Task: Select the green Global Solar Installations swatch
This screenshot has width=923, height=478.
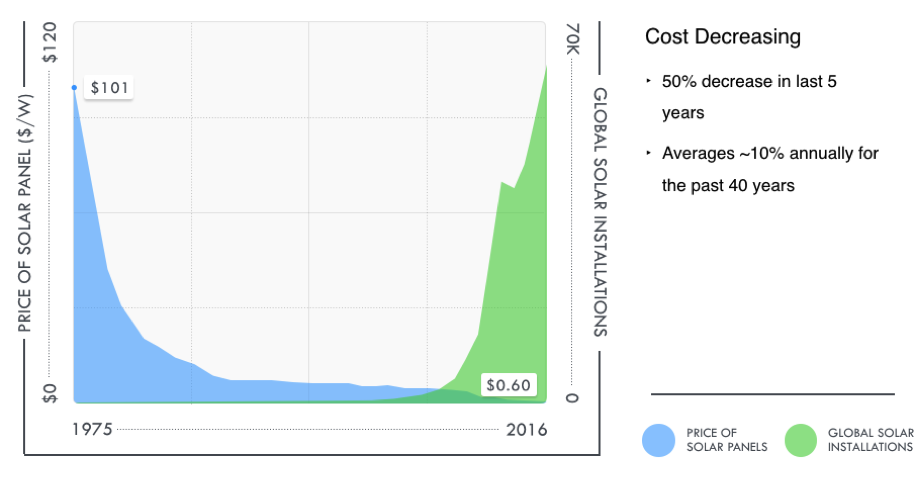Action: (801, 440)
